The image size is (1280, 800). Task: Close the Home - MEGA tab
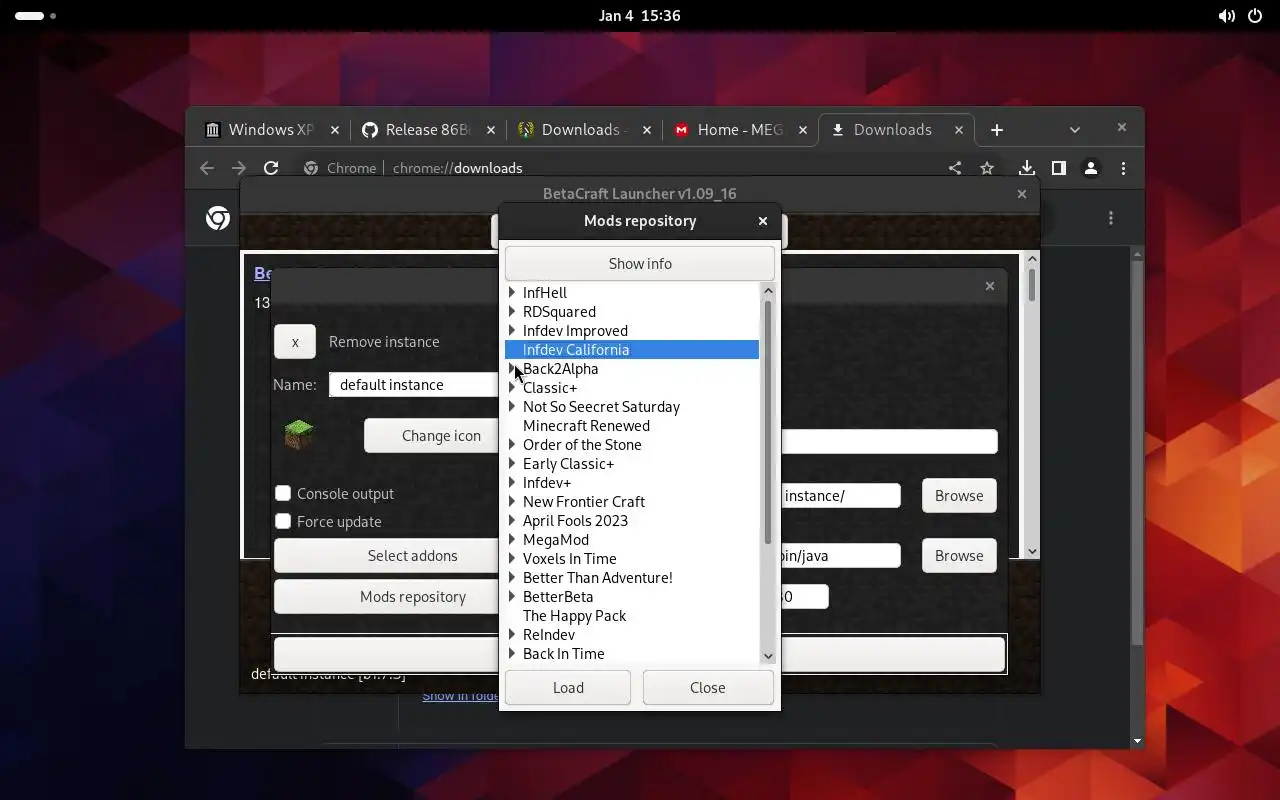803,130
